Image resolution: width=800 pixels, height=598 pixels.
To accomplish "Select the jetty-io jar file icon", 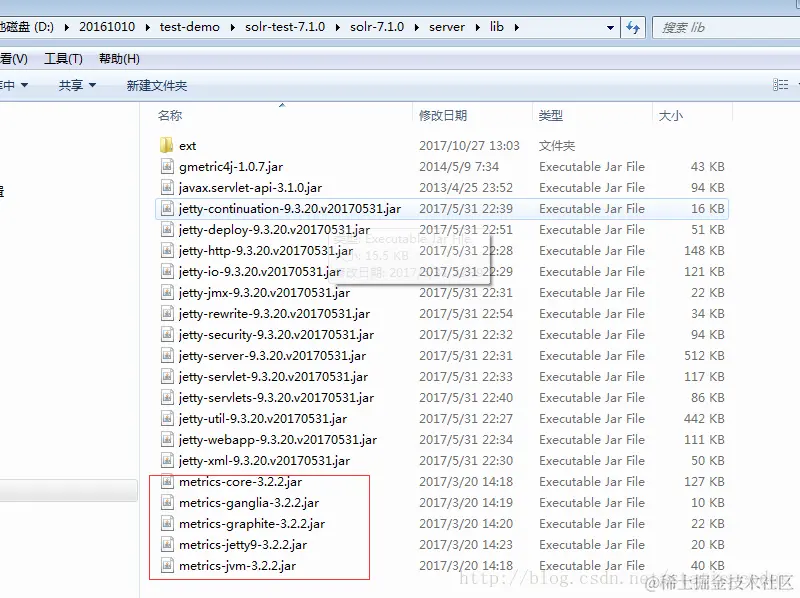I will click(167, 271).
